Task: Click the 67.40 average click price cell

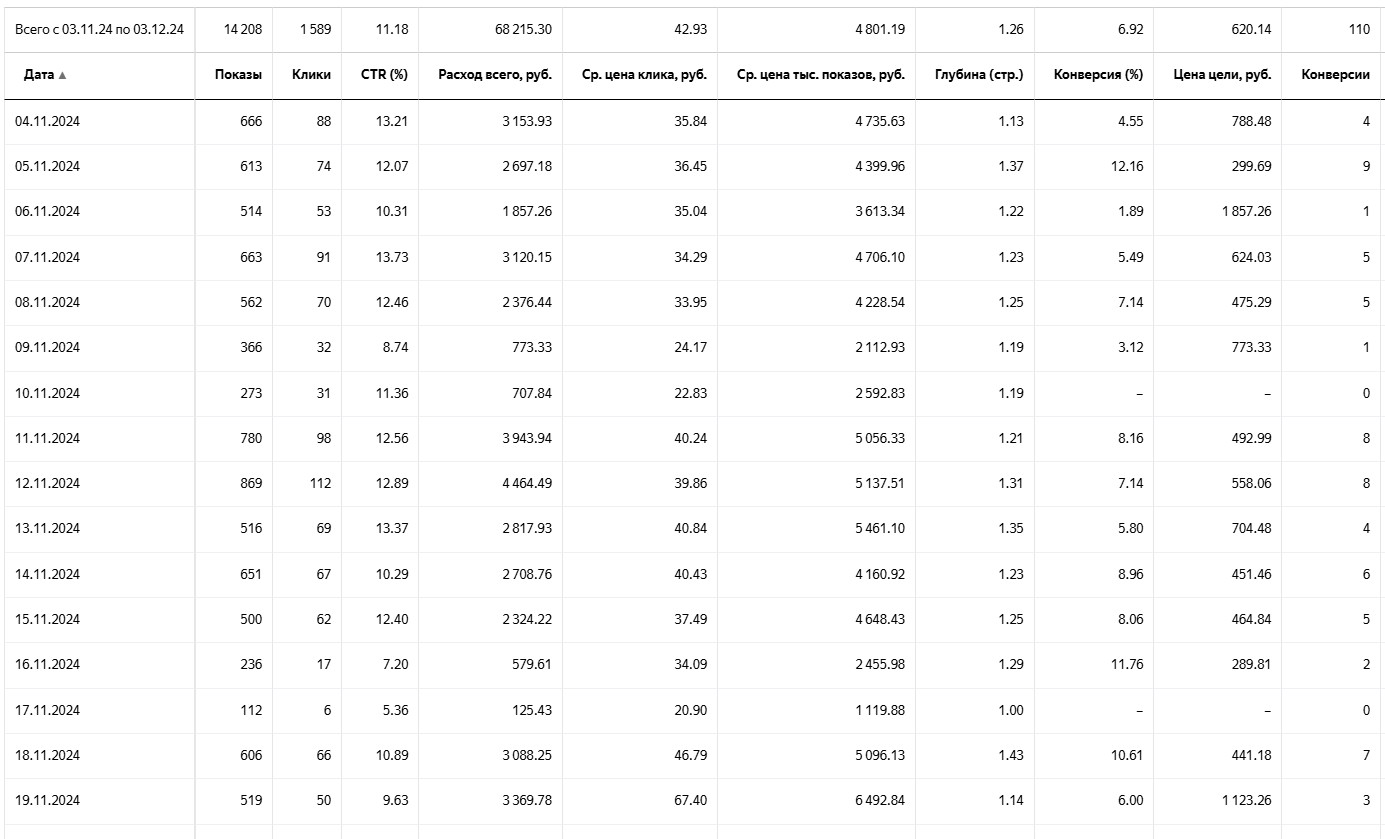Action: [x=690, y=800]
